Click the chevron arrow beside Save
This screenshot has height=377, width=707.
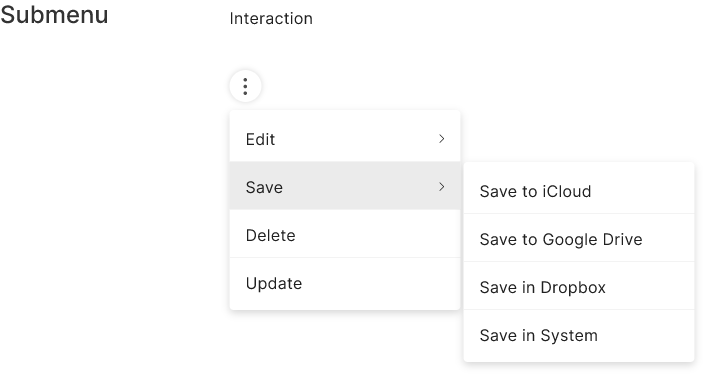[441, 187]
